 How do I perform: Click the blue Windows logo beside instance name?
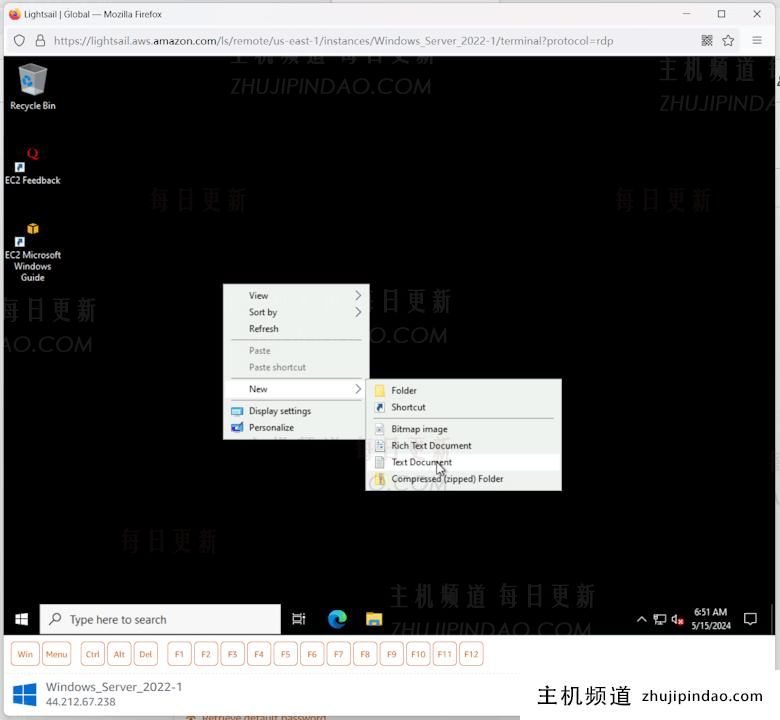pos(24,694)
